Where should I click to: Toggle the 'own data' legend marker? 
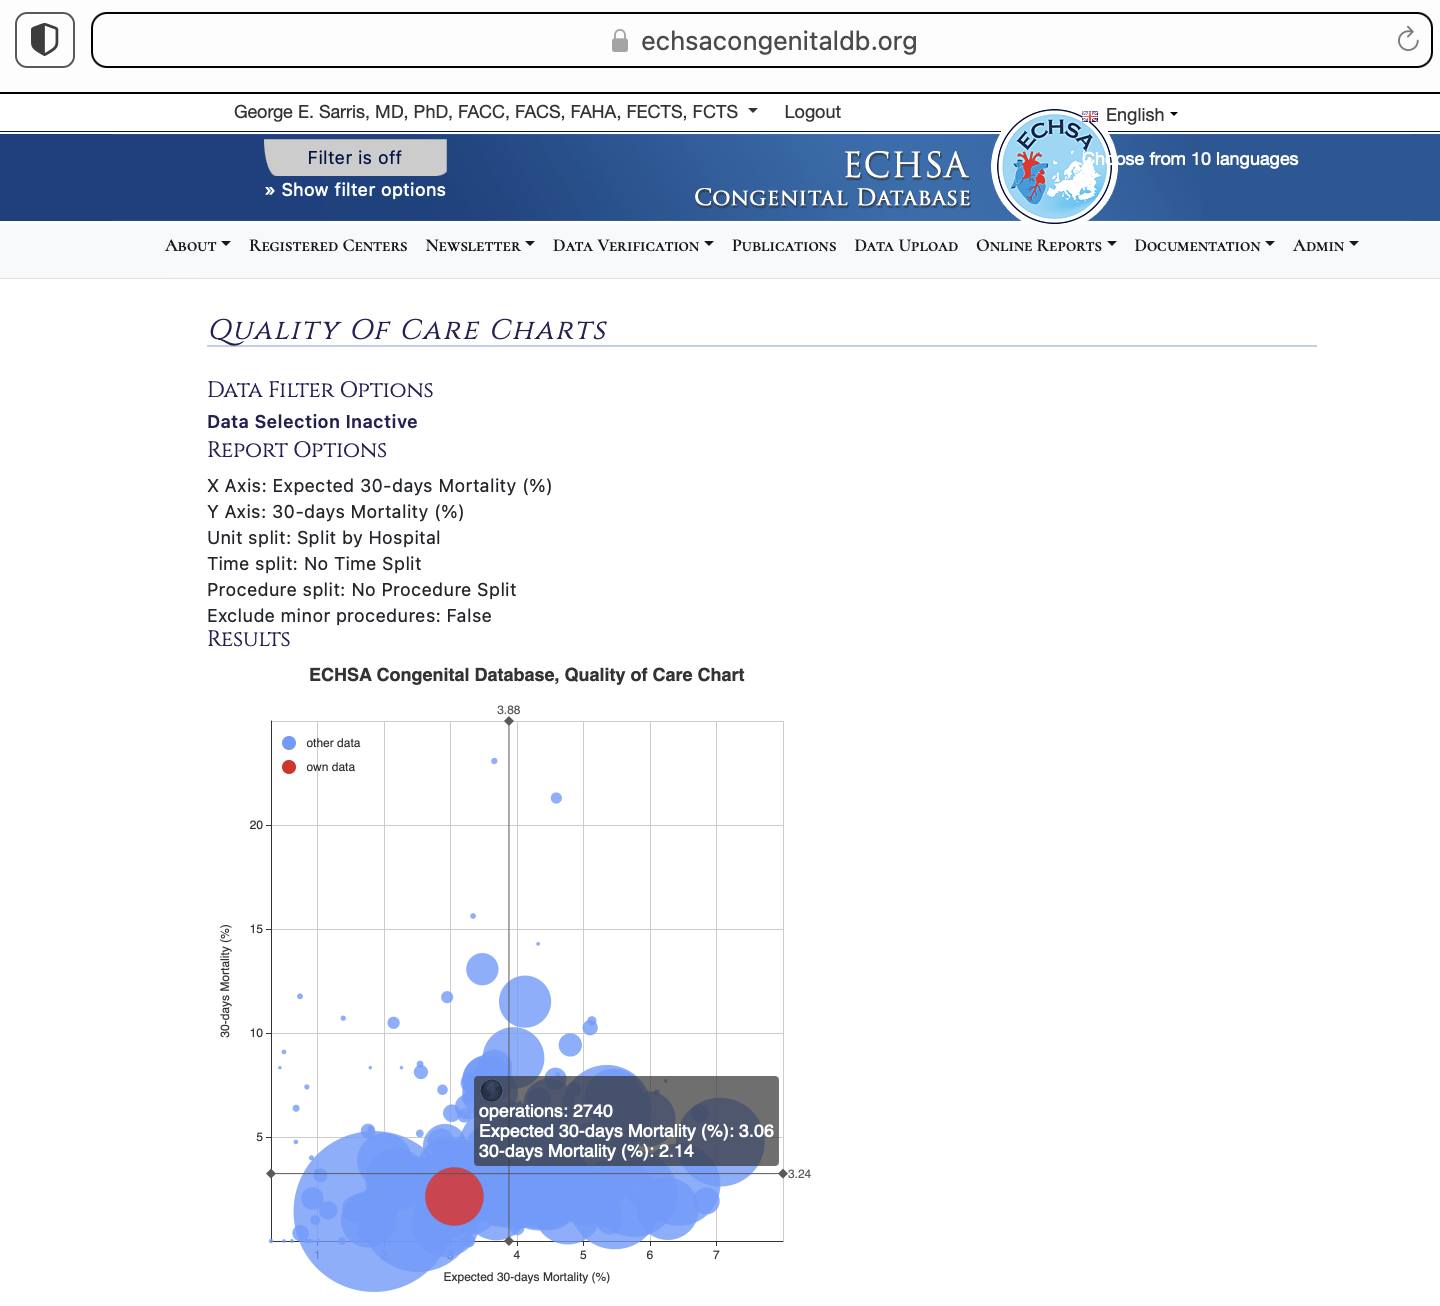coord(289,767)
